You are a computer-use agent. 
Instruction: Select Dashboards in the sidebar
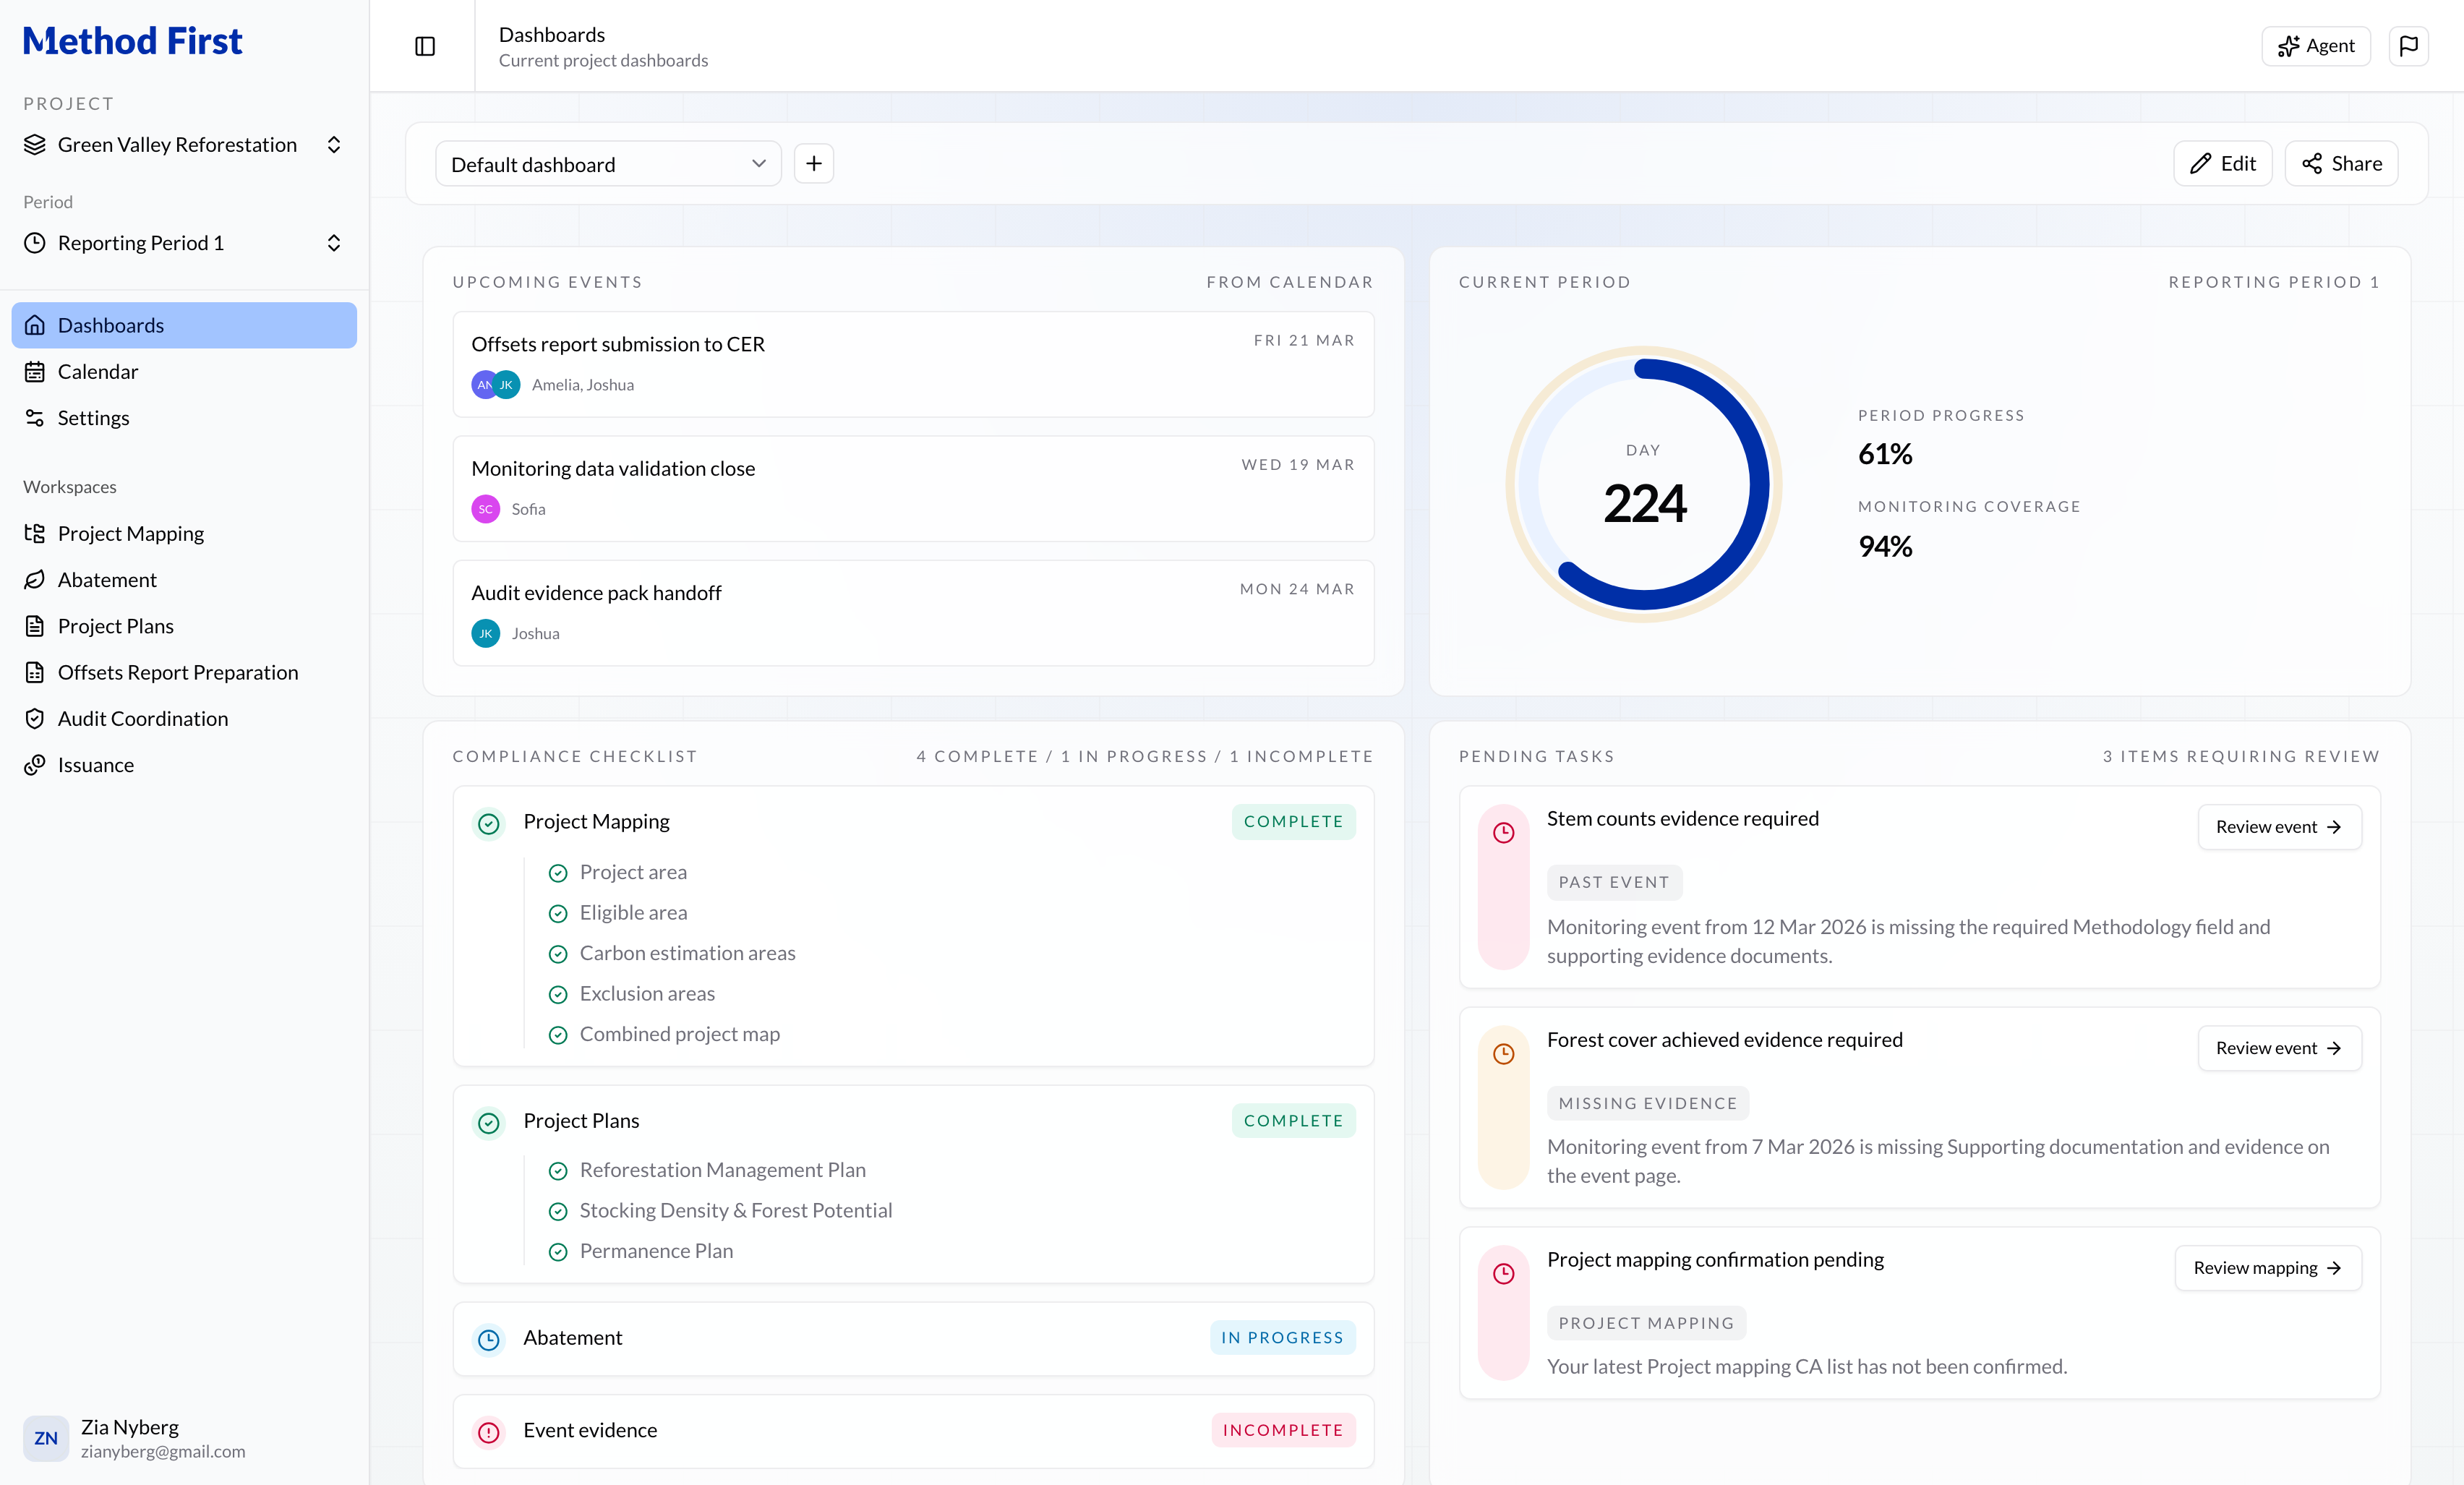[184, 325]
